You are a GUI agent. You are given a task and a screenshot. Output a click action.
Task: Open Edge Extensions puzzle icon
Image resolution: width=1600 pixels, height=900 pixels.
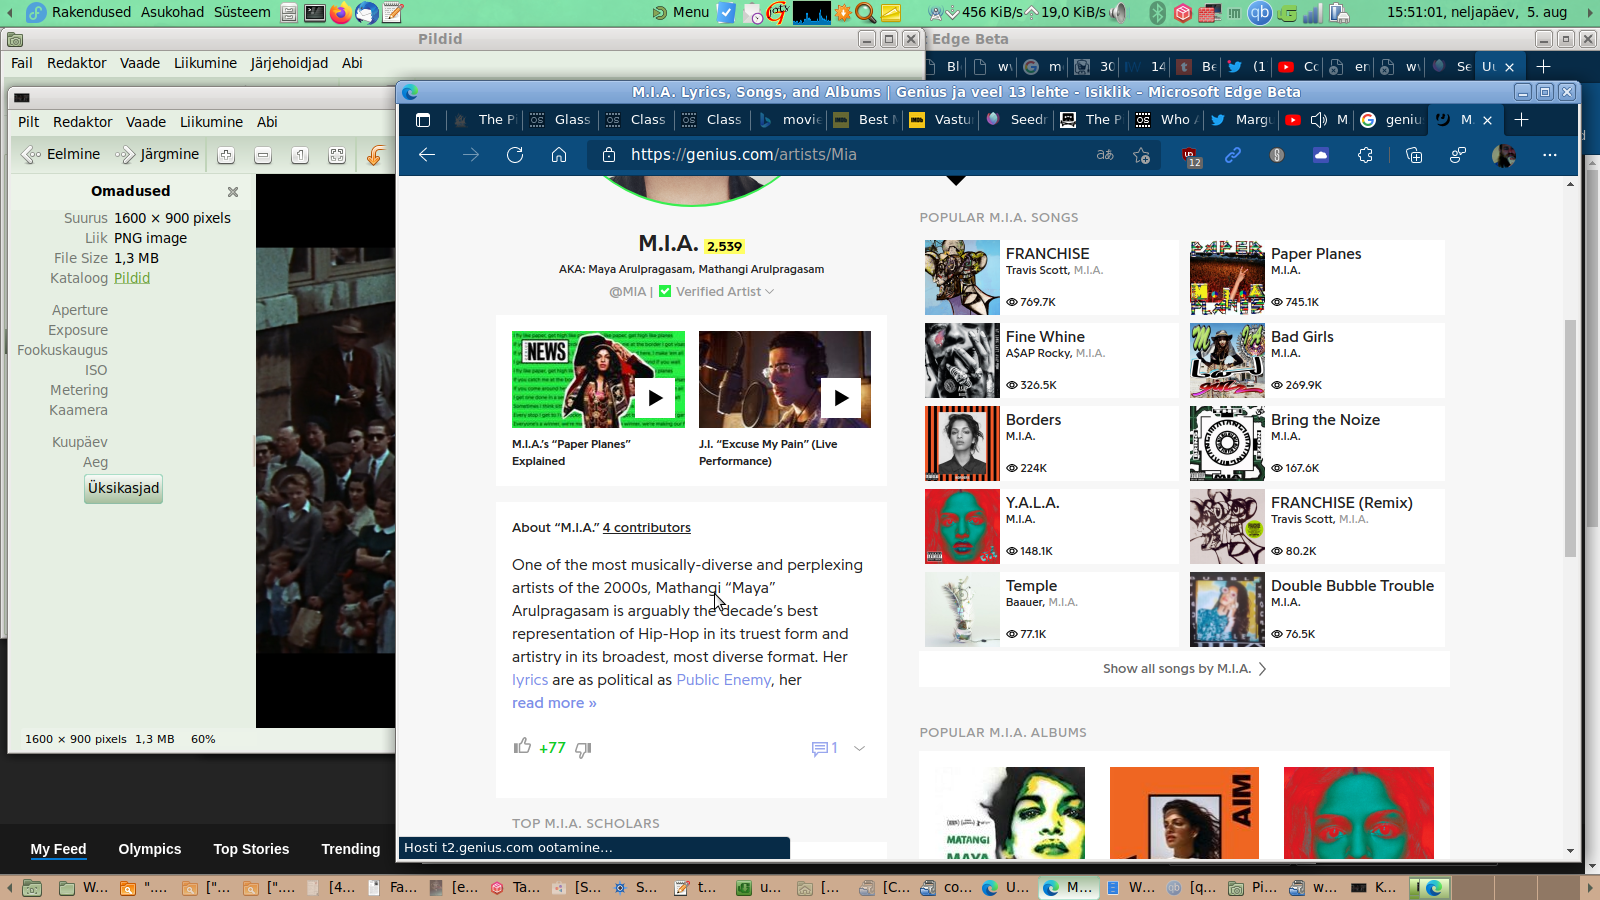(x=1365, y=155)
